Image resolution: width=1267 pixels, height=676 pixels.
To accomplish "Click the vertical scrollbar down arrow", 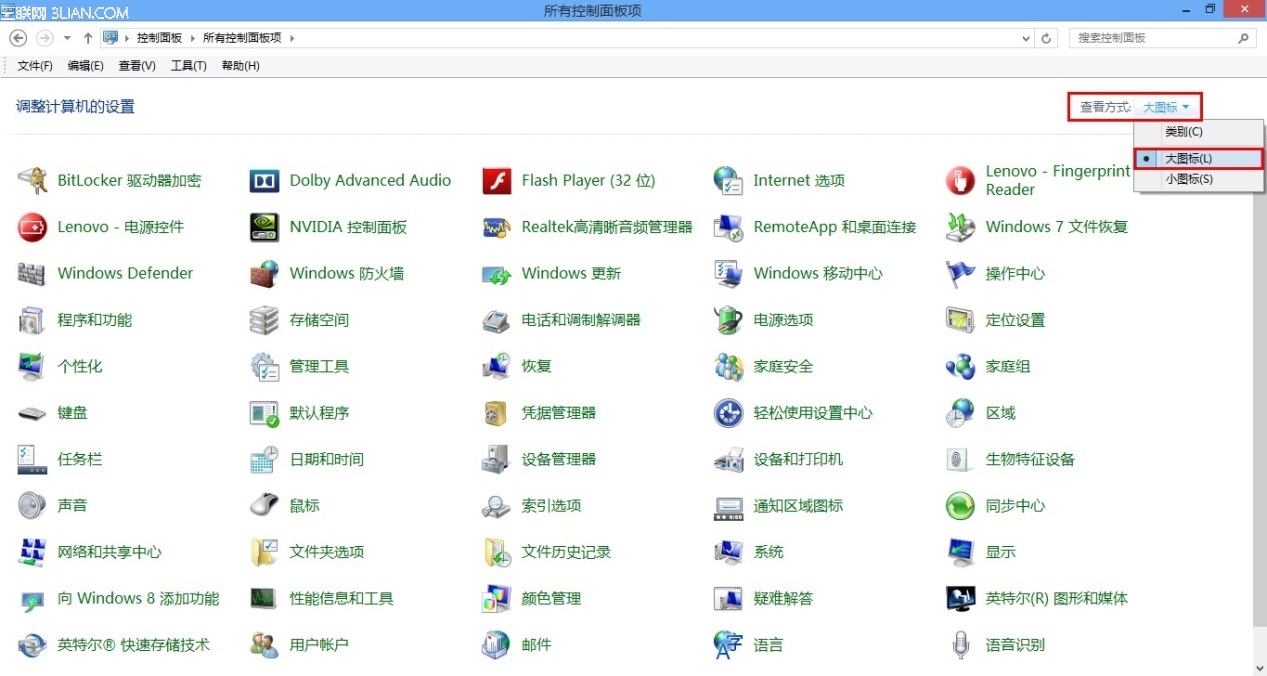I will pyautogui.click(x=1259, y=668).
